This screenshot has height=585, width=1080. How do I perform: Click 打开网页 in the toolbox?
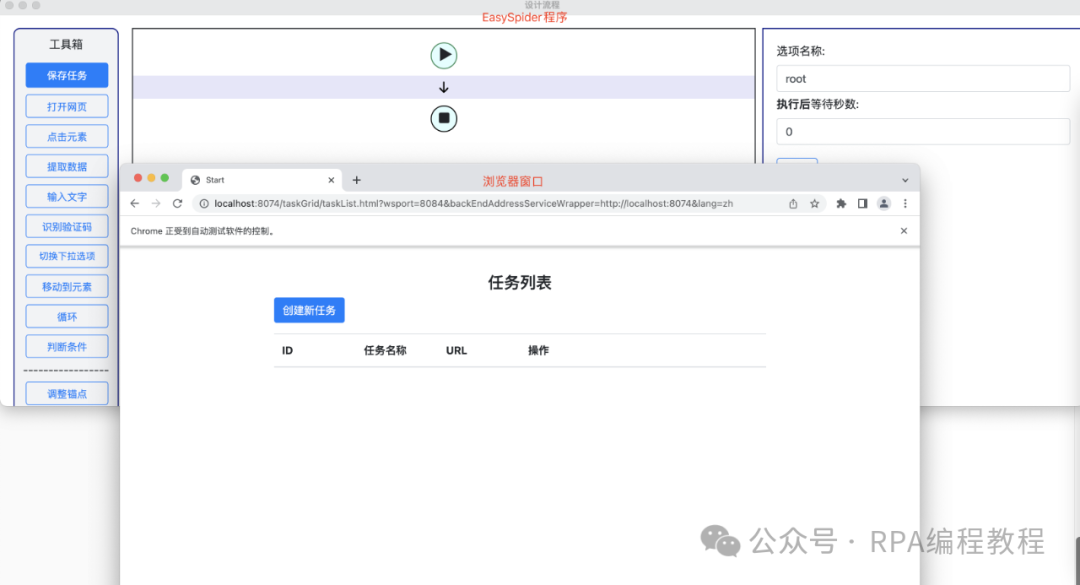click(67, 107)
